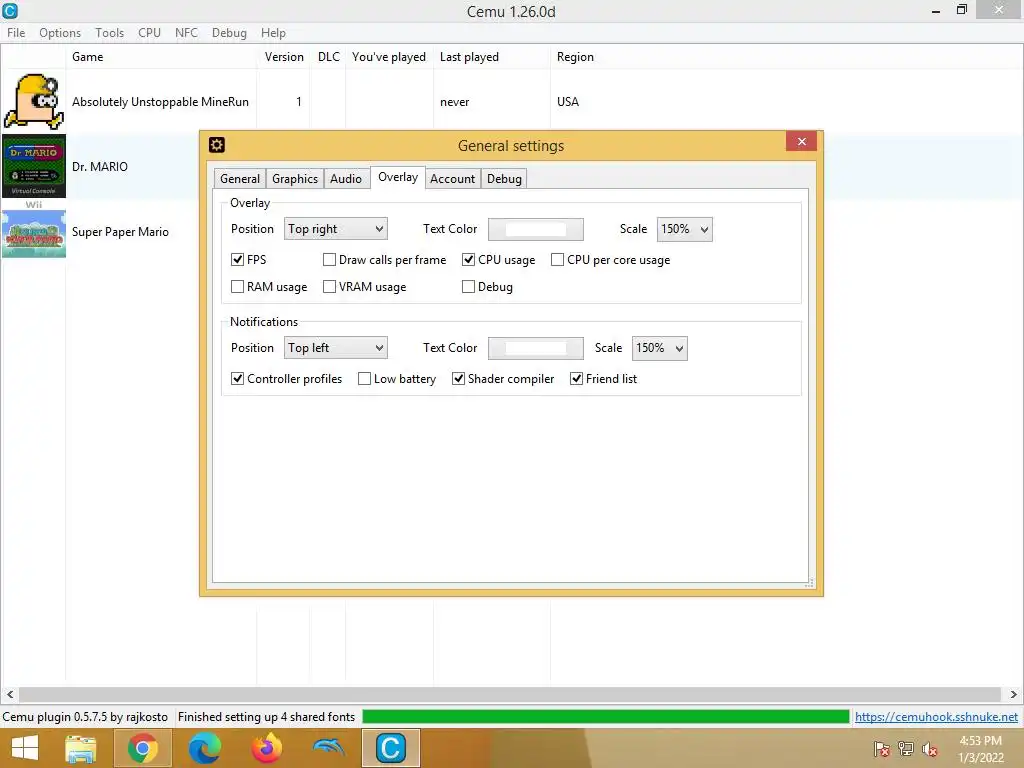Switch to the Graphics tab
The image size is (1024, 768).
tap(295, 179)
